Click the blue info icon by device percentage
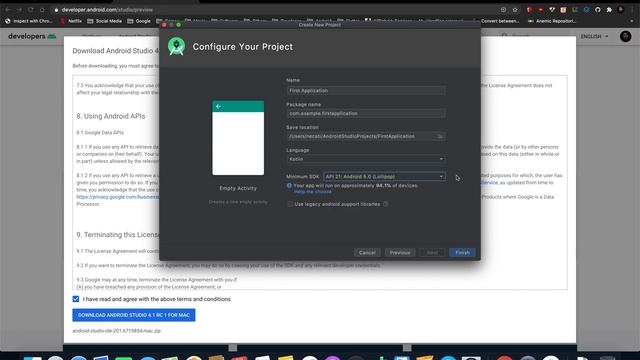Screen dimensions: 640x360 click(289, 186)
